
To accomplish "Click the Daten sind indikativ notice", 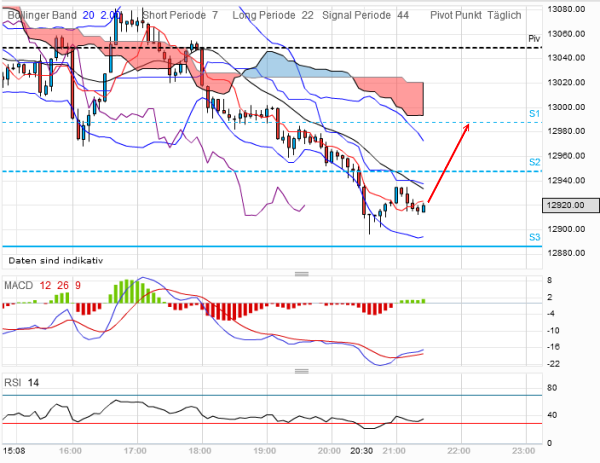I will (56, 261).
